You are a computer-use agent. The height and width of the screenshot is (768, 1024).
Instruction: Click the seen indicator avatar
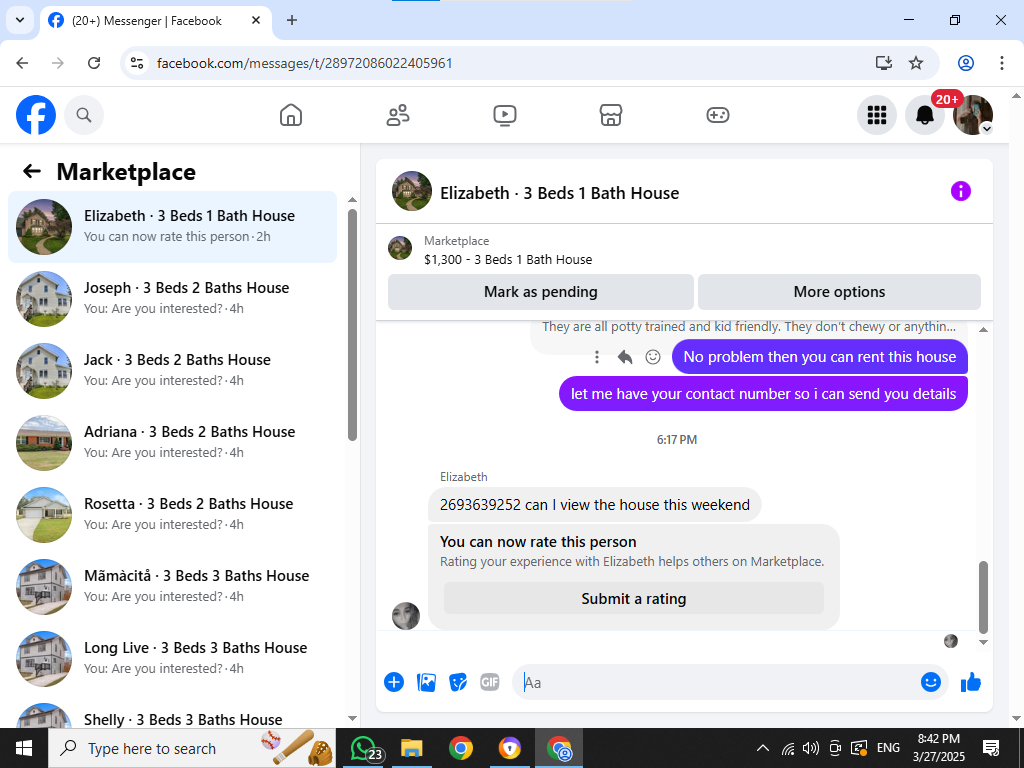[x=951, y=641]
